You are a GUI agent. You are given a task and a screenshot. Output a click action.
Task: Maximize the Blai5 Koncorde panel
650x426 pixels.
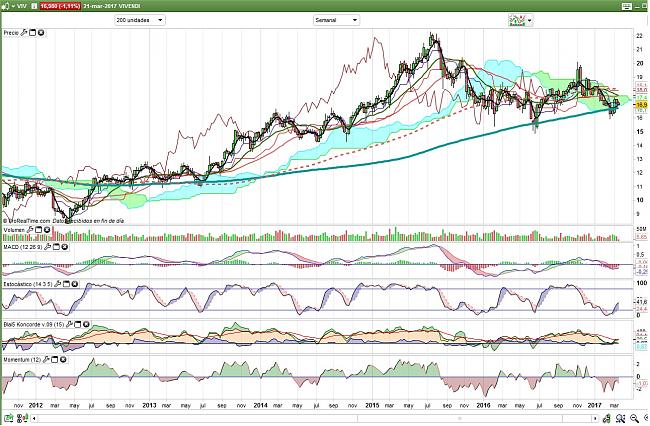point(78,324)
